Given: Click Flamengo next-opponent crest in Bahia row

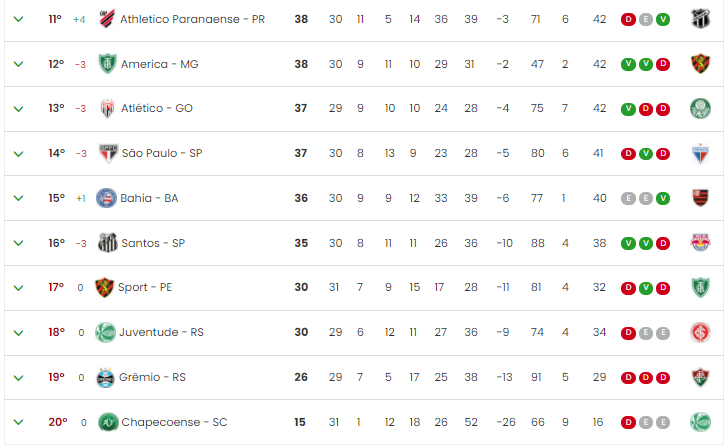Looking at the screenshot, I should point(700,198).
